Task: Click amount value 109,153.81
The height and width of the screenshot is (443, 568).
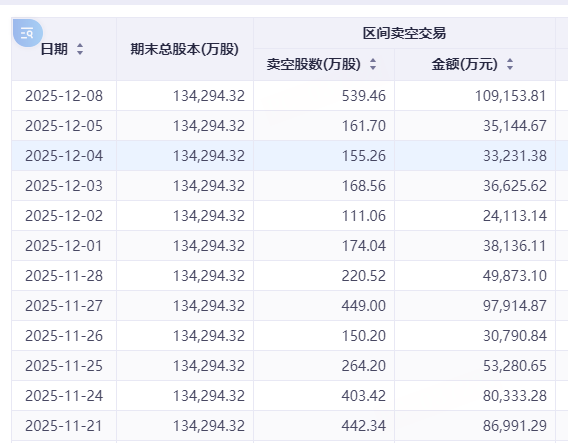Action: tap(510, 96)
